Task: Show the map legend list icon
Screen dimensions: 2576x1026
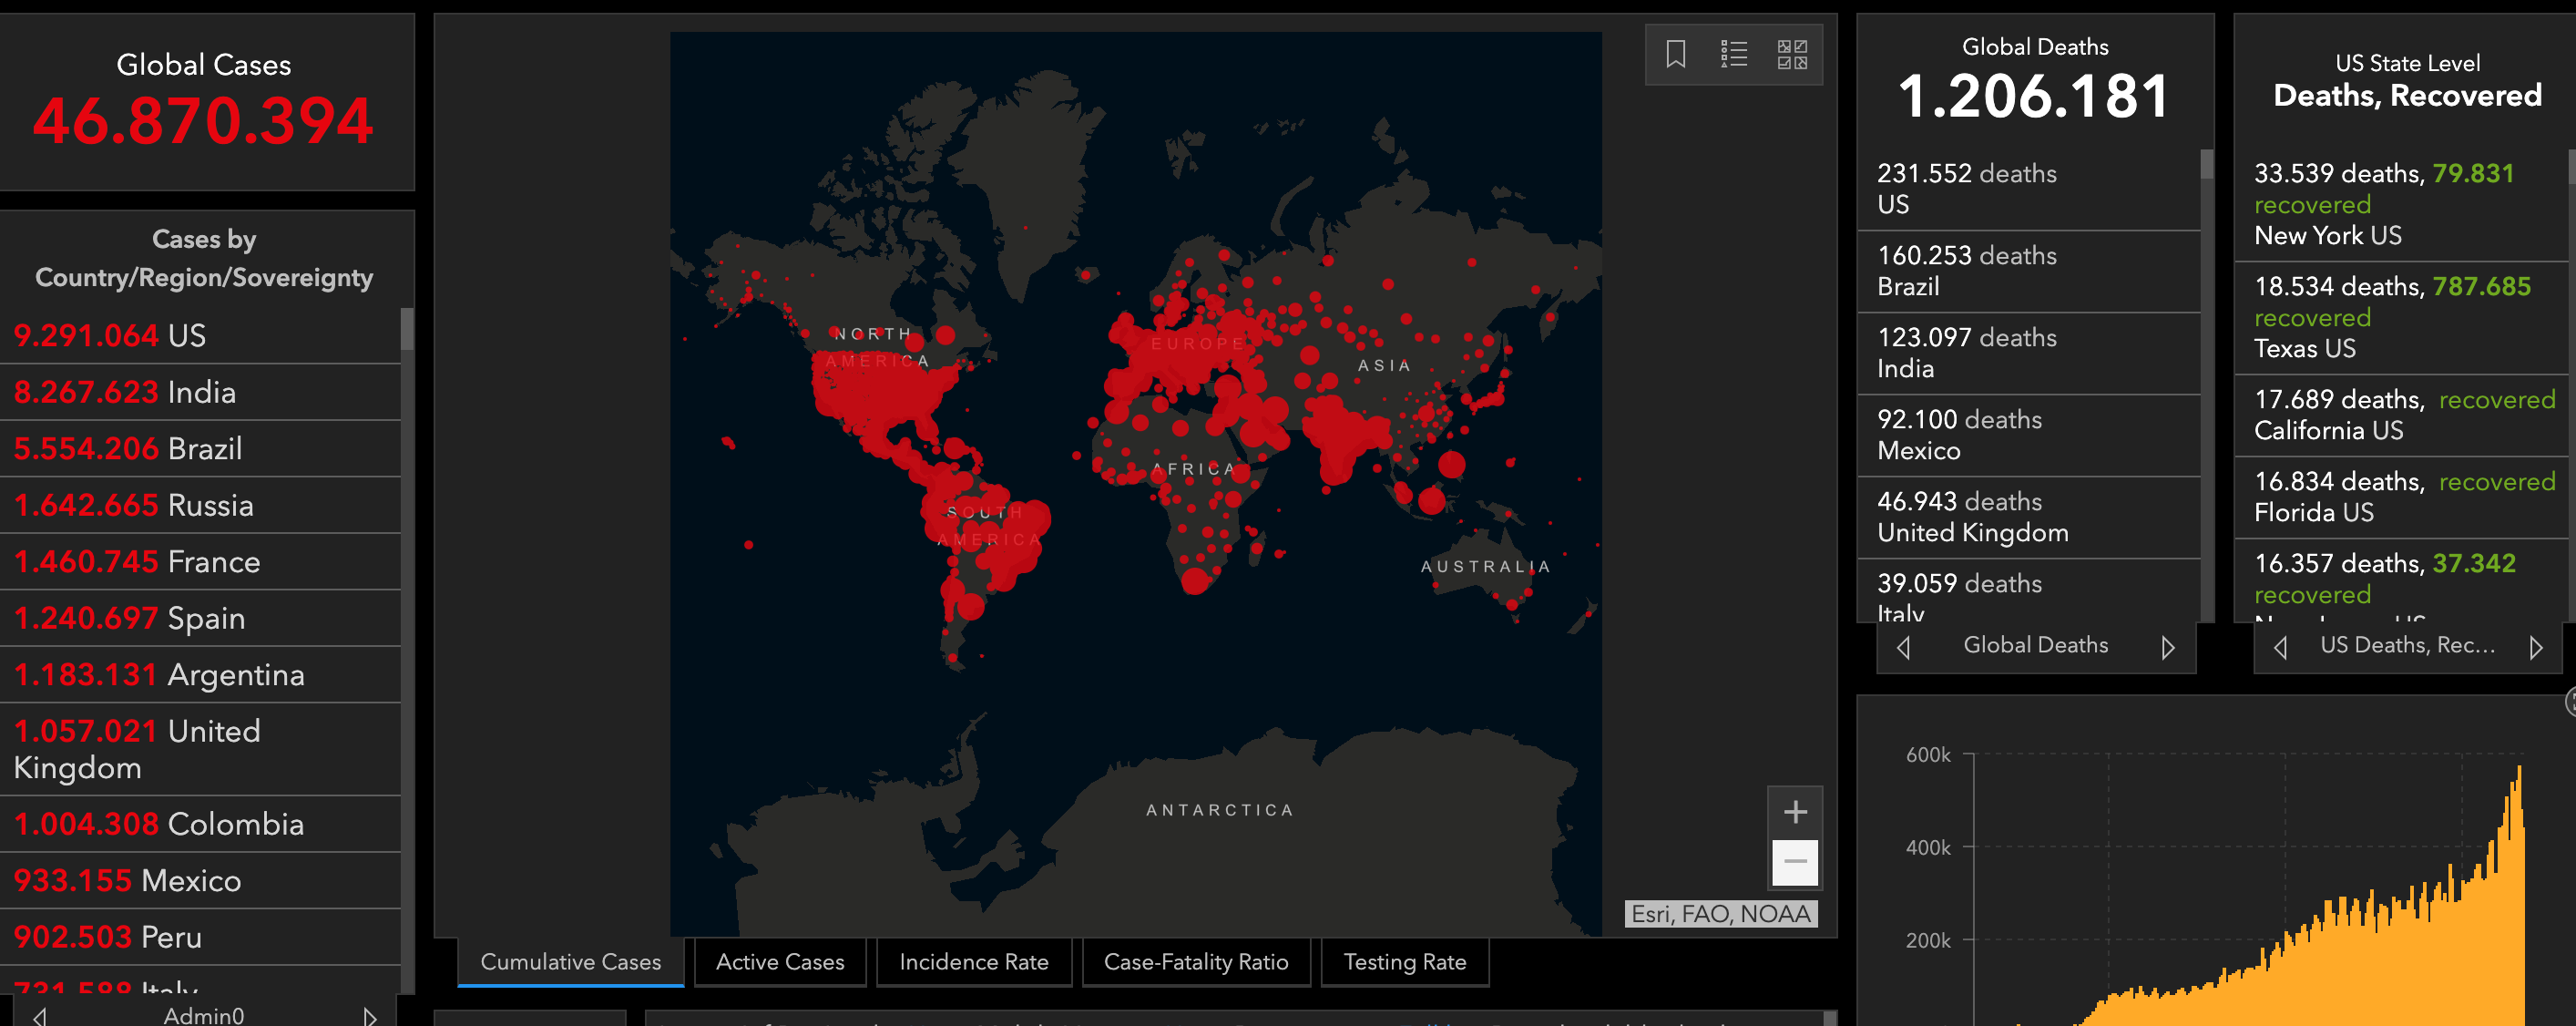Action: point(1733,54)
